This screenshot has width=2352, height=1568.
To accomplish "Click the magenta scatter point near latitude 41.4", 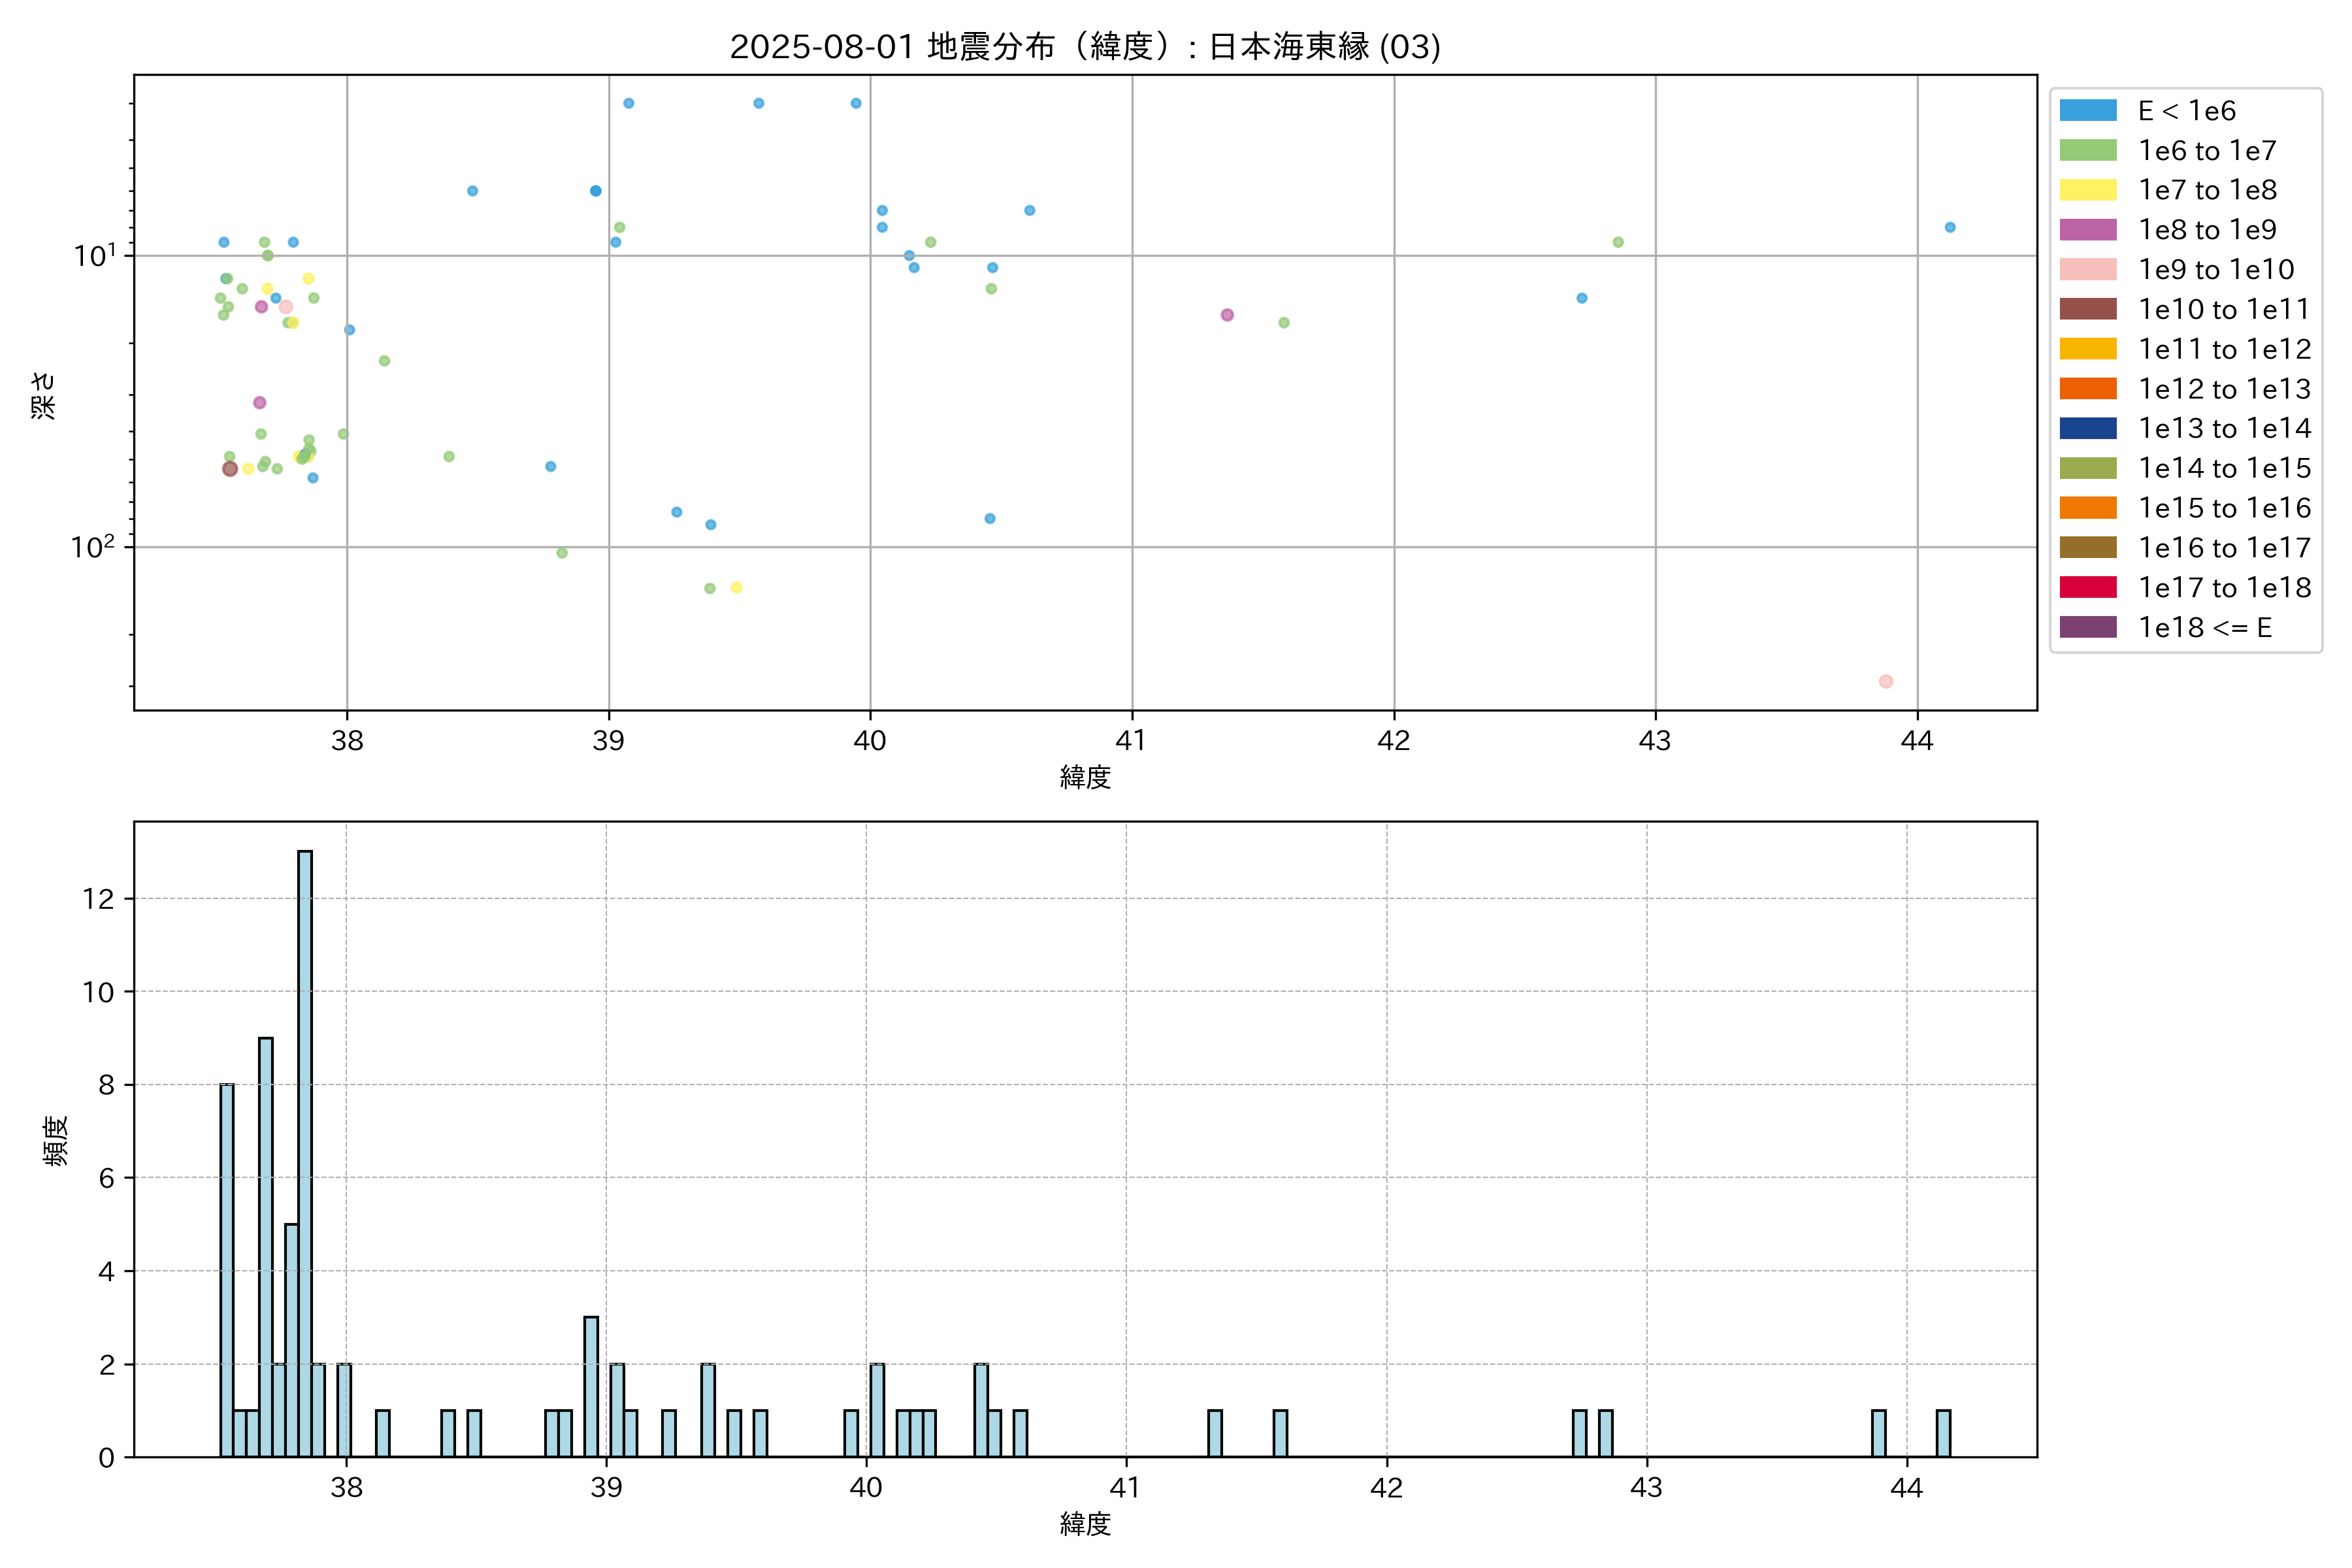I will point(1227,315).
